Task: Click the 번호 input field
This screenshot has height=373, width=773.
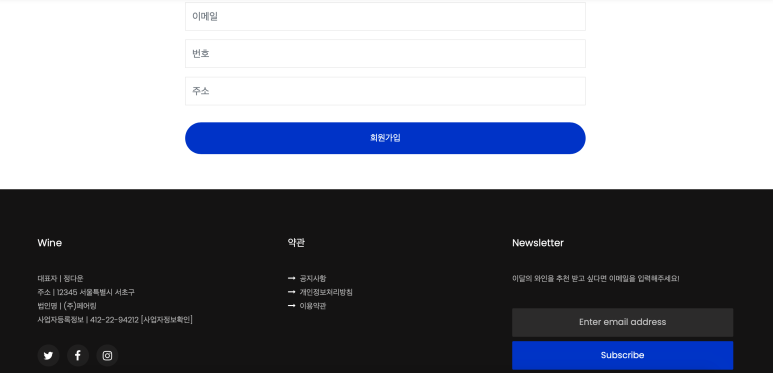Action: (385, 53)
